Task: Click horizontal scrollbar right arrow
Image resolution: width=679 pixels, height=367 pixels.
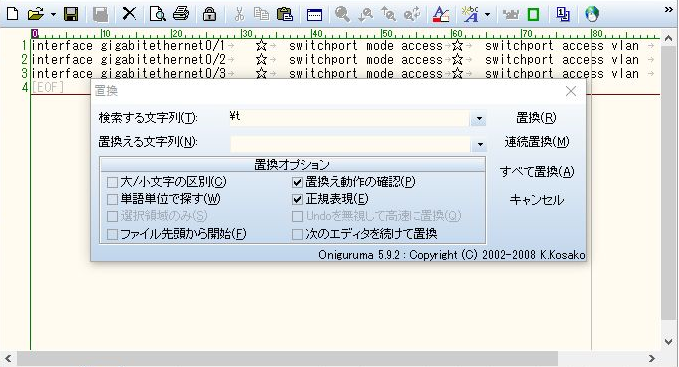Action: point(652,358)
